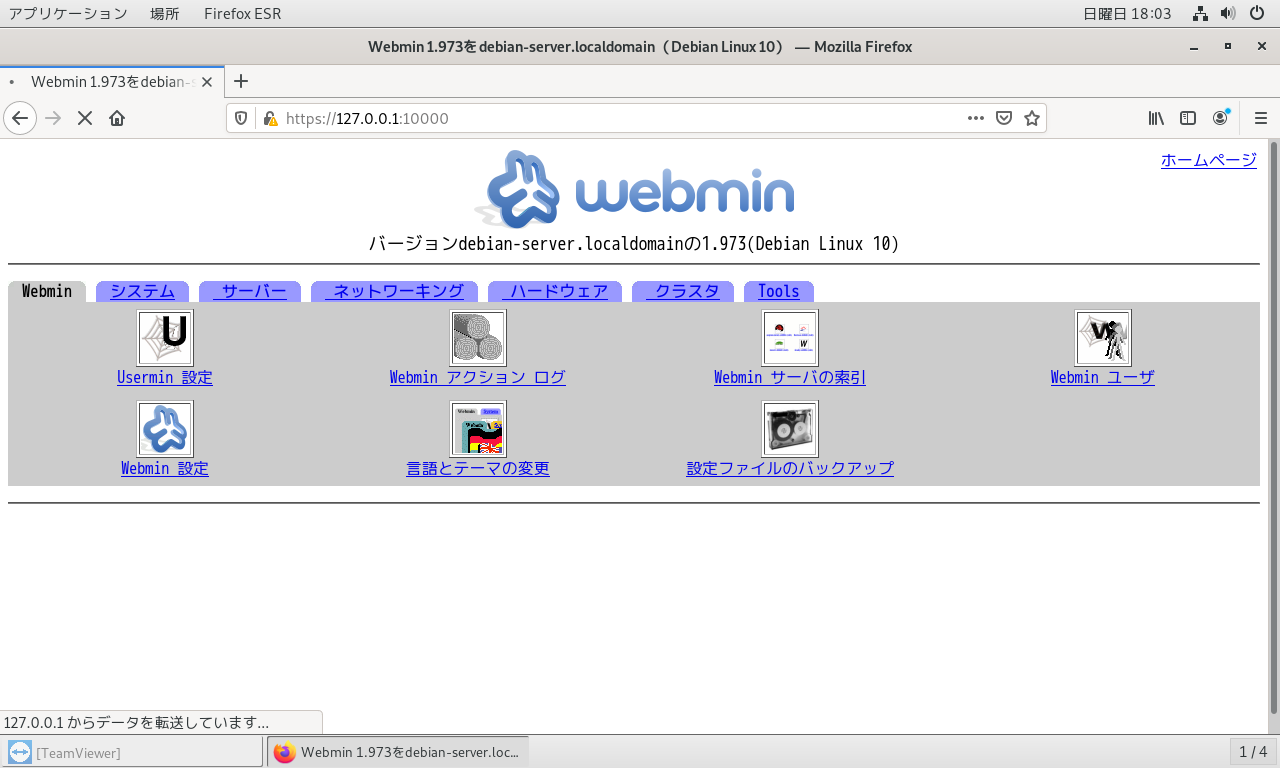Screen dimensions: 1280x768
Task: Select the Webmin 1.973 browser tab
Action: click(x=112, y=82)
